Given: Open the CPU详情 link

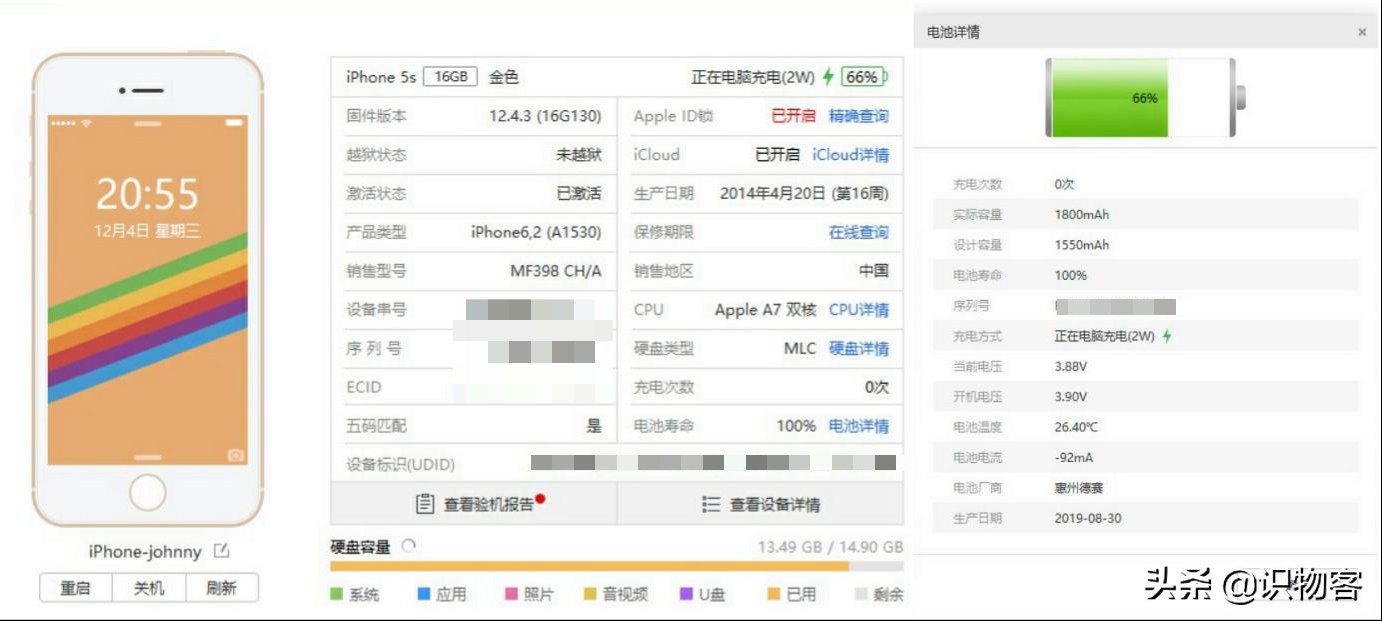Looking at the screenshot, I should point(858,310).
